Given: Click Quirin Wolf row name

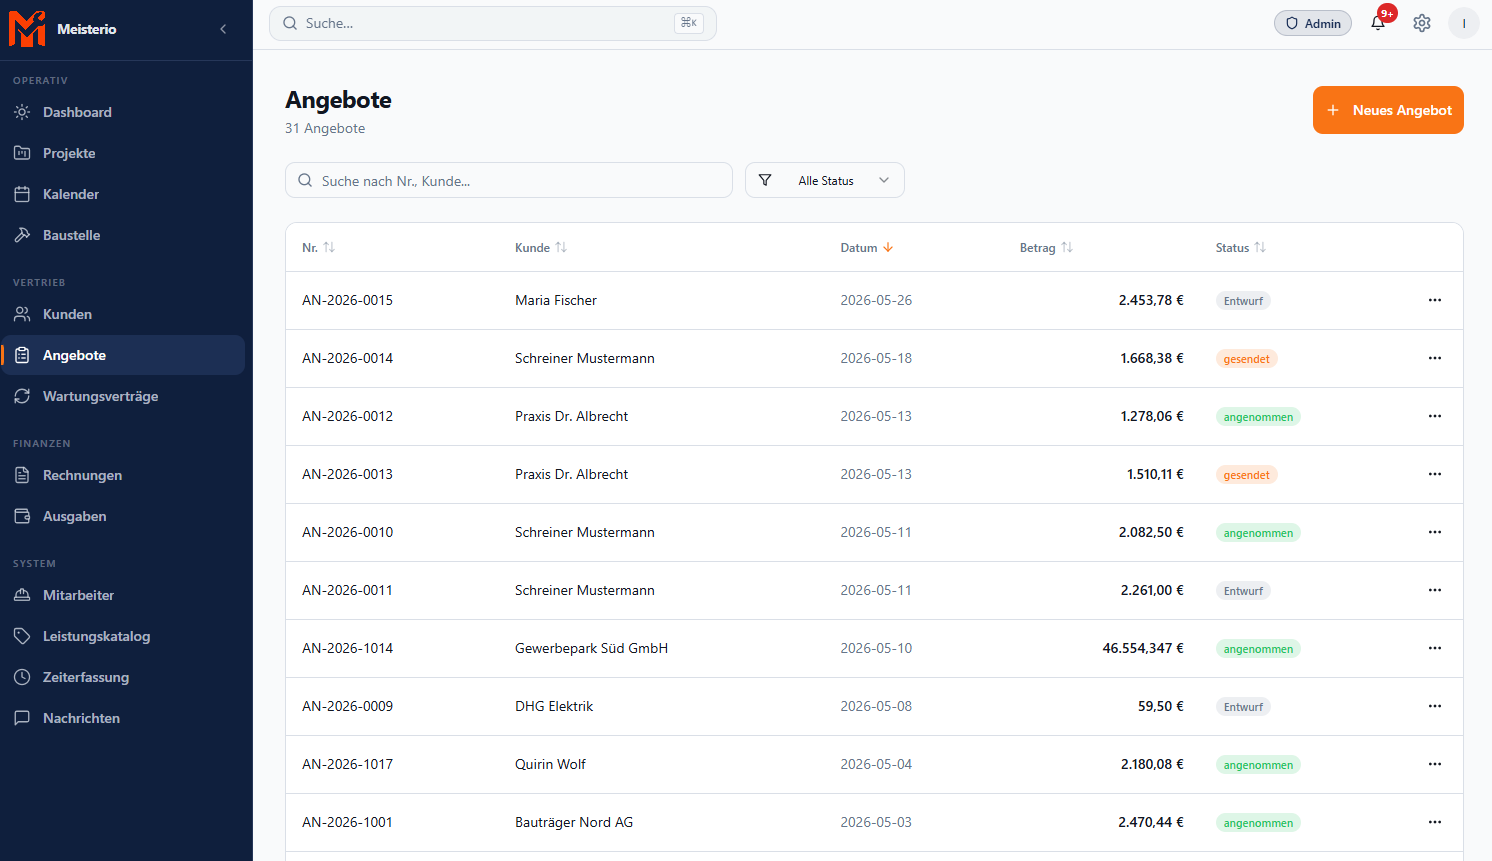Looking at the screenshot, I should 550,764.
